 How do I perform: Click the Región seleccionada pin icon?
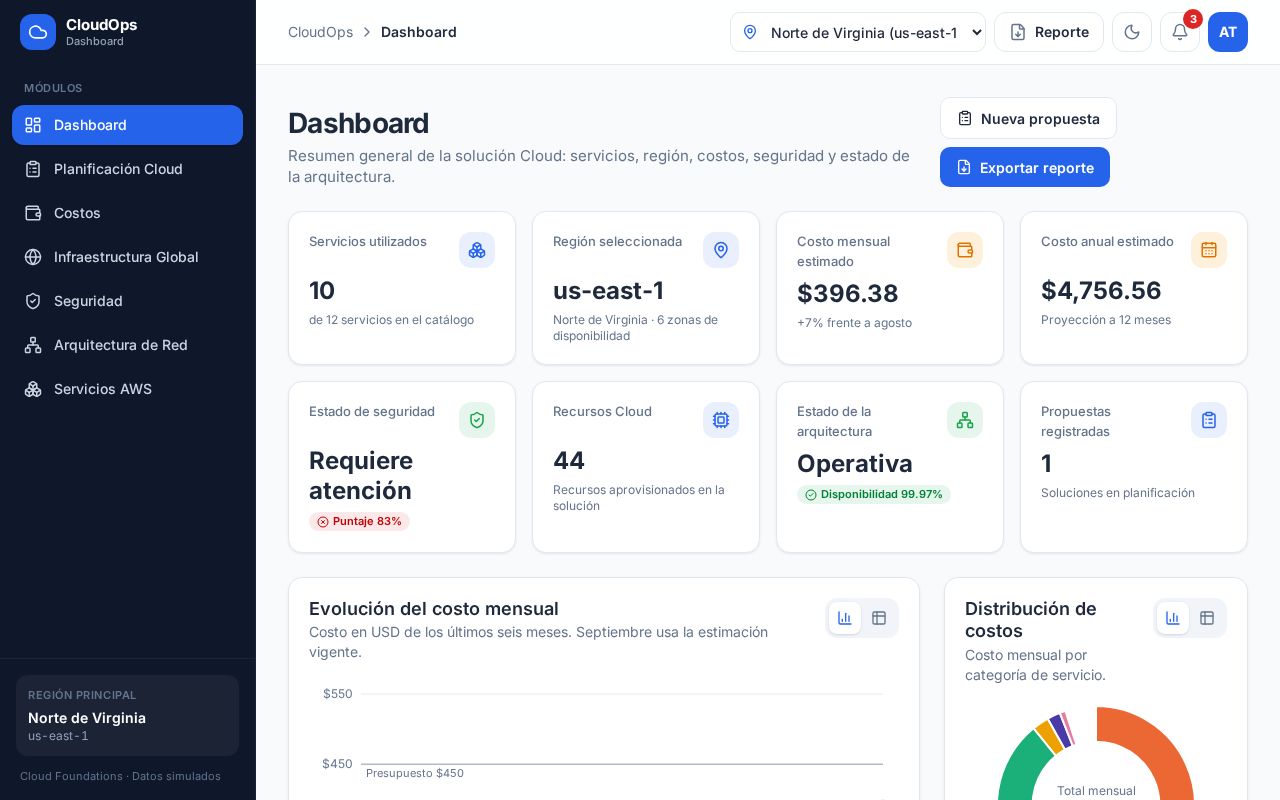coord(721,250)
